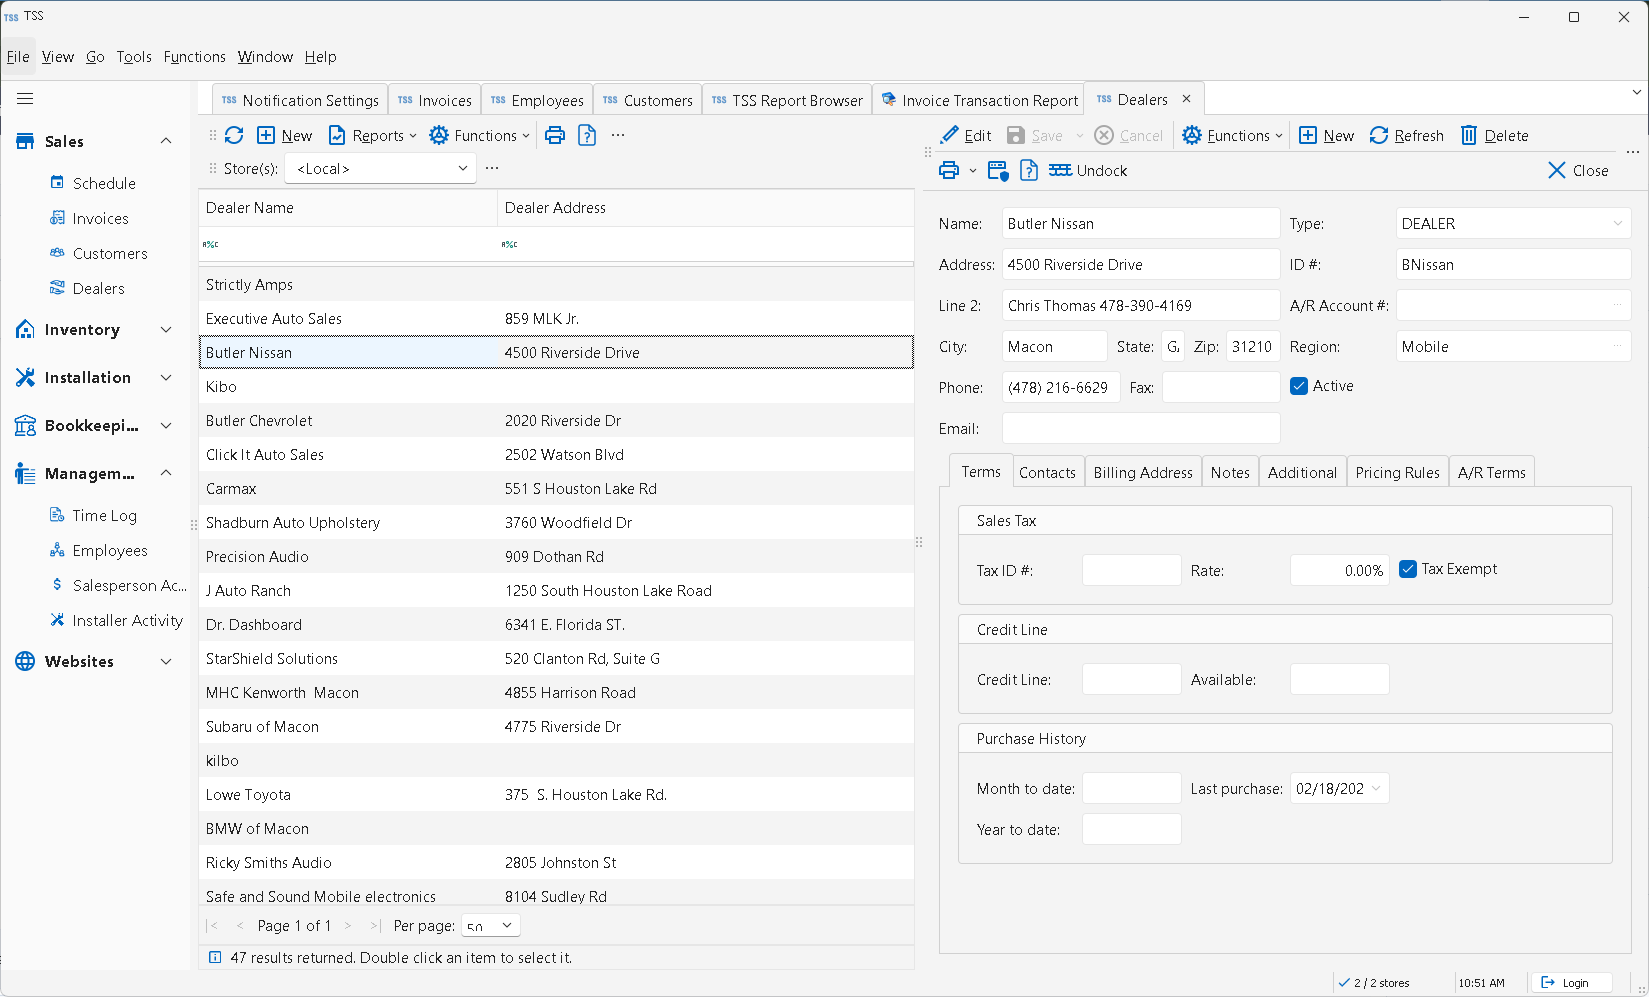
Task: Switch to the Notification Settings tab
Action: point(300,100)
